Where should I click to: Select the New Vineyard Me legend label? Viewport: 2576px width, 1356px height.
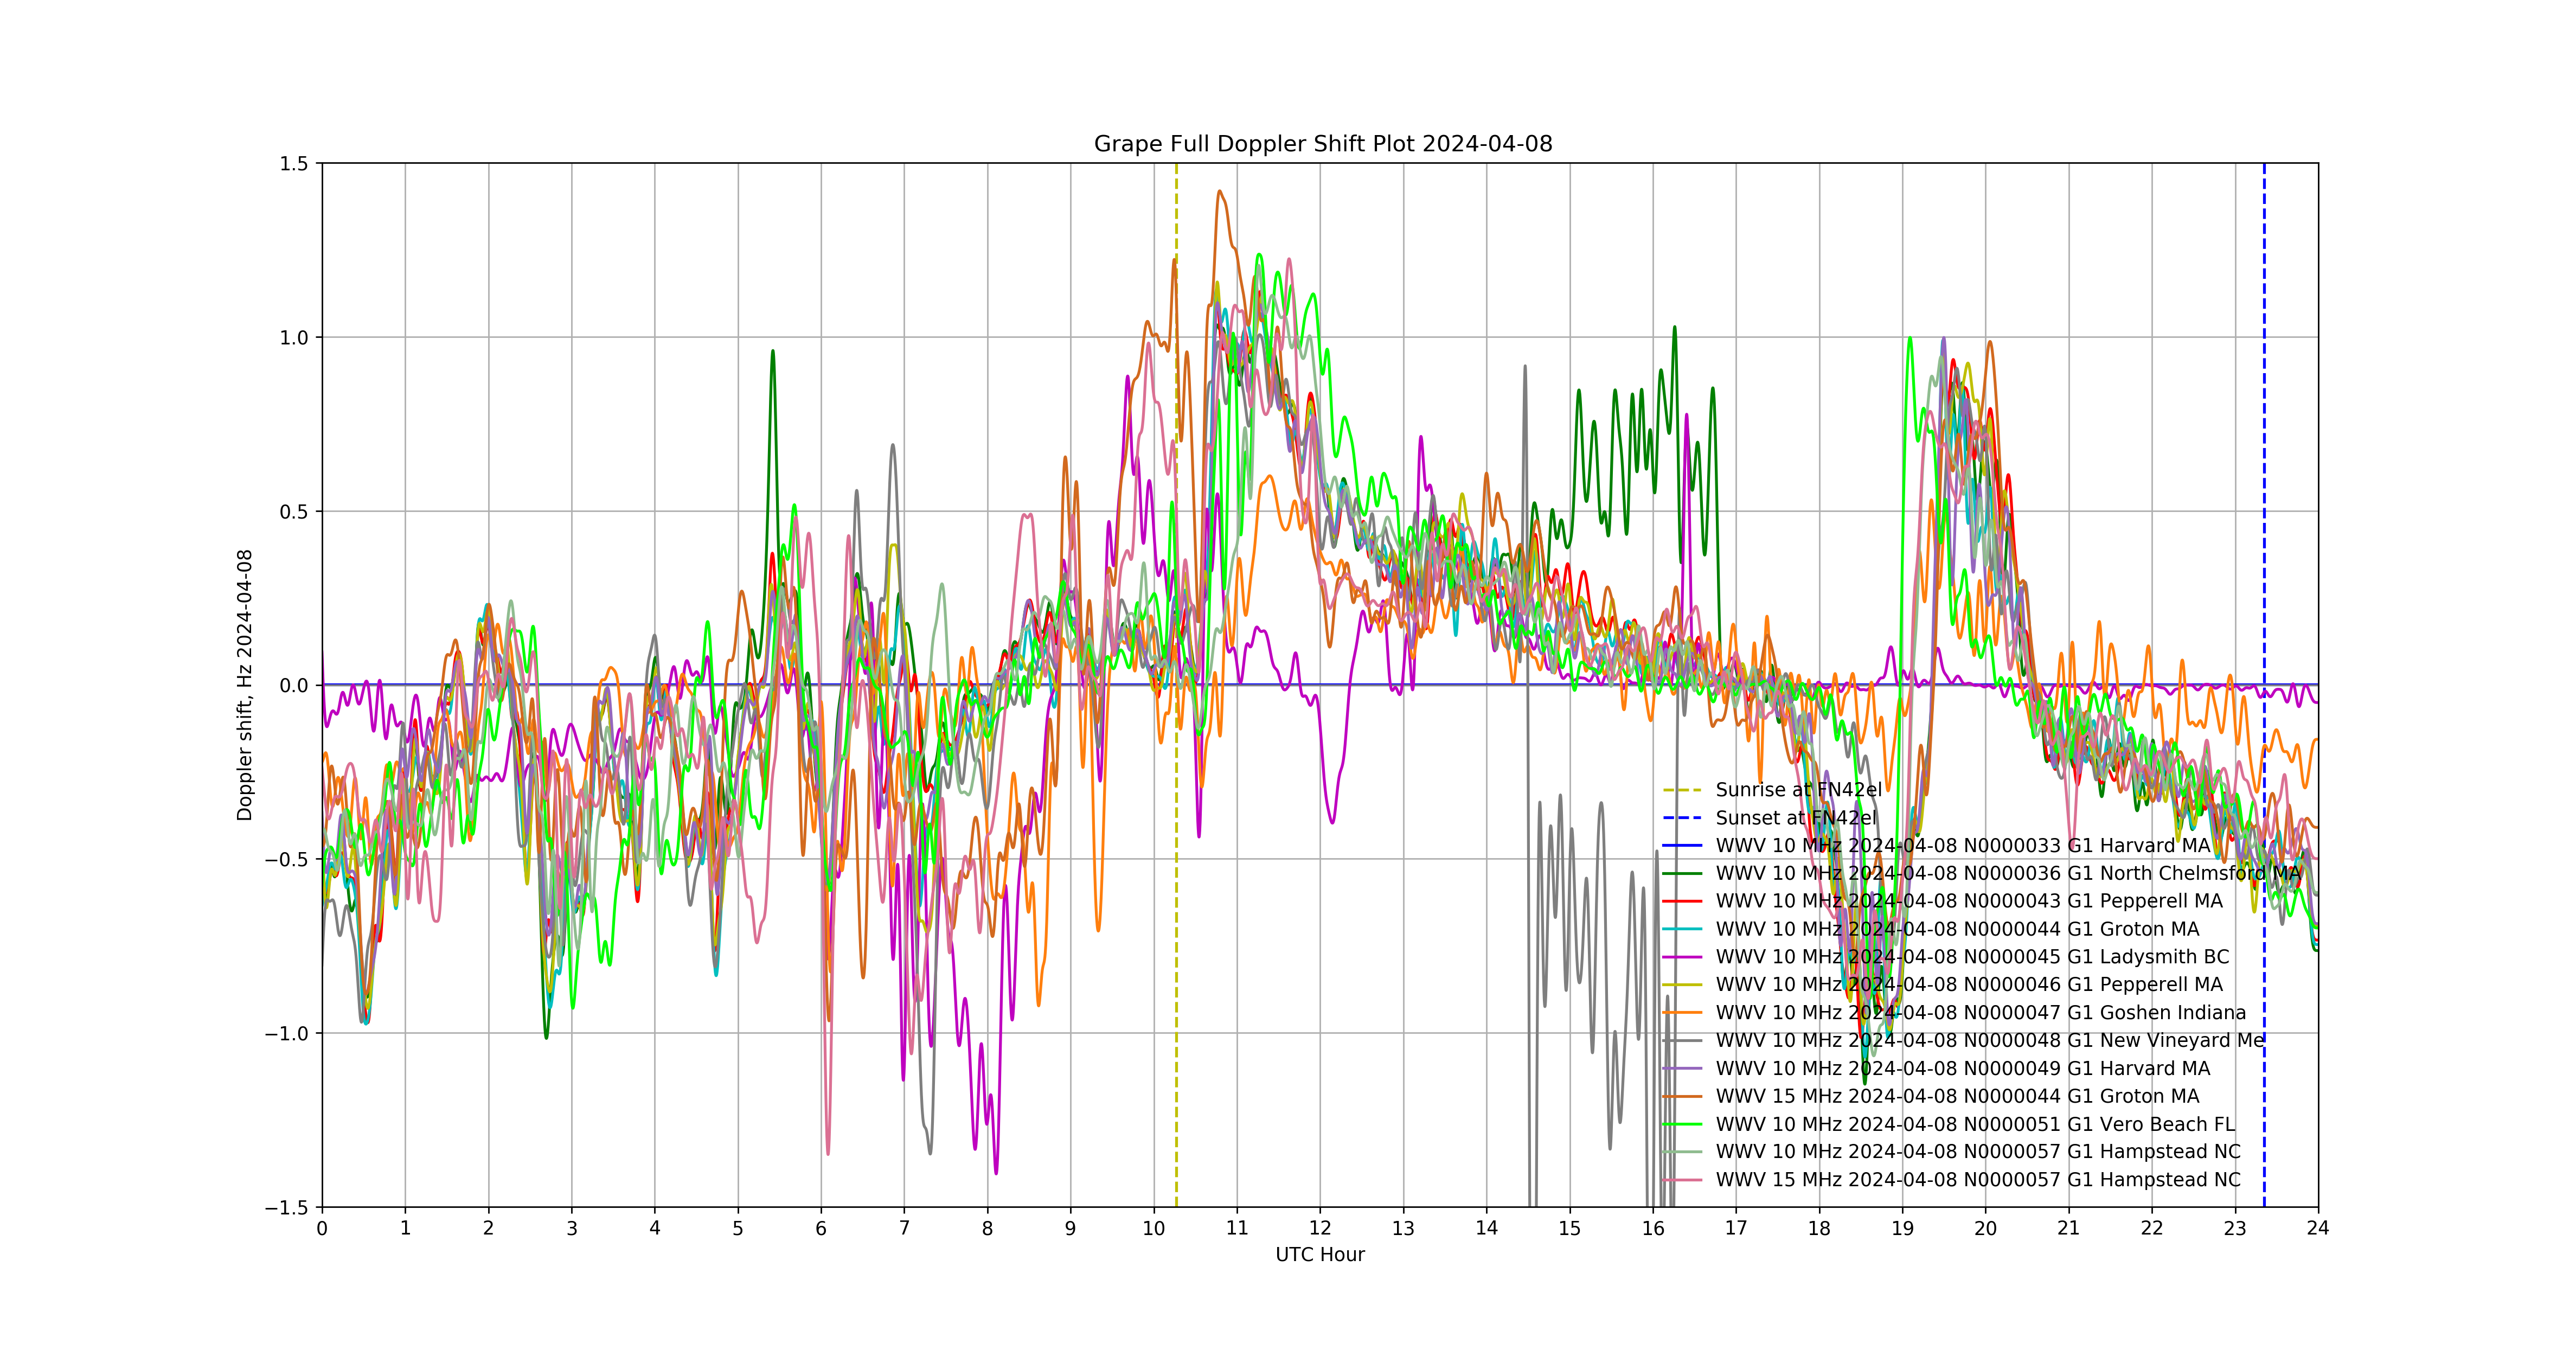coord(1989,1041)
